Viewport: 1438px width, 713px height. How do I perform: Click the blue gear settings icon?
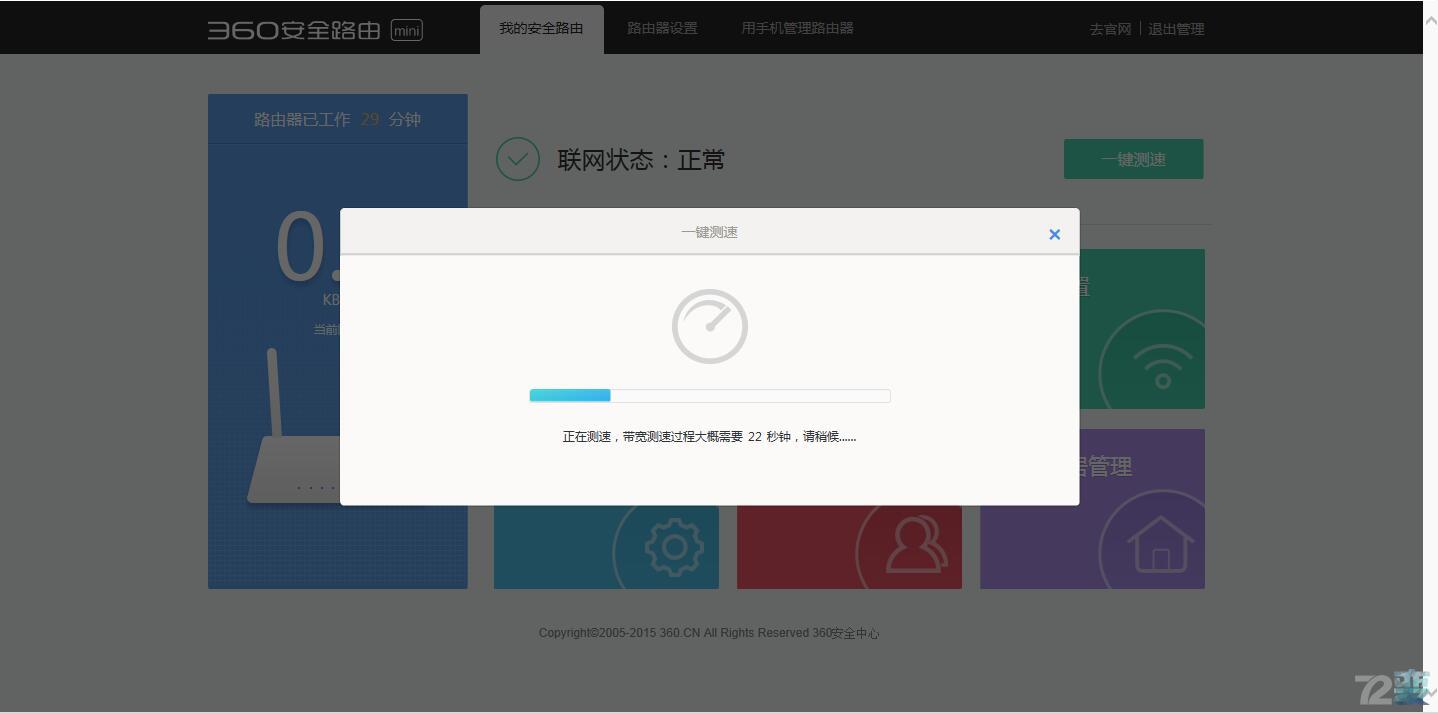click(x=672, y=547)
